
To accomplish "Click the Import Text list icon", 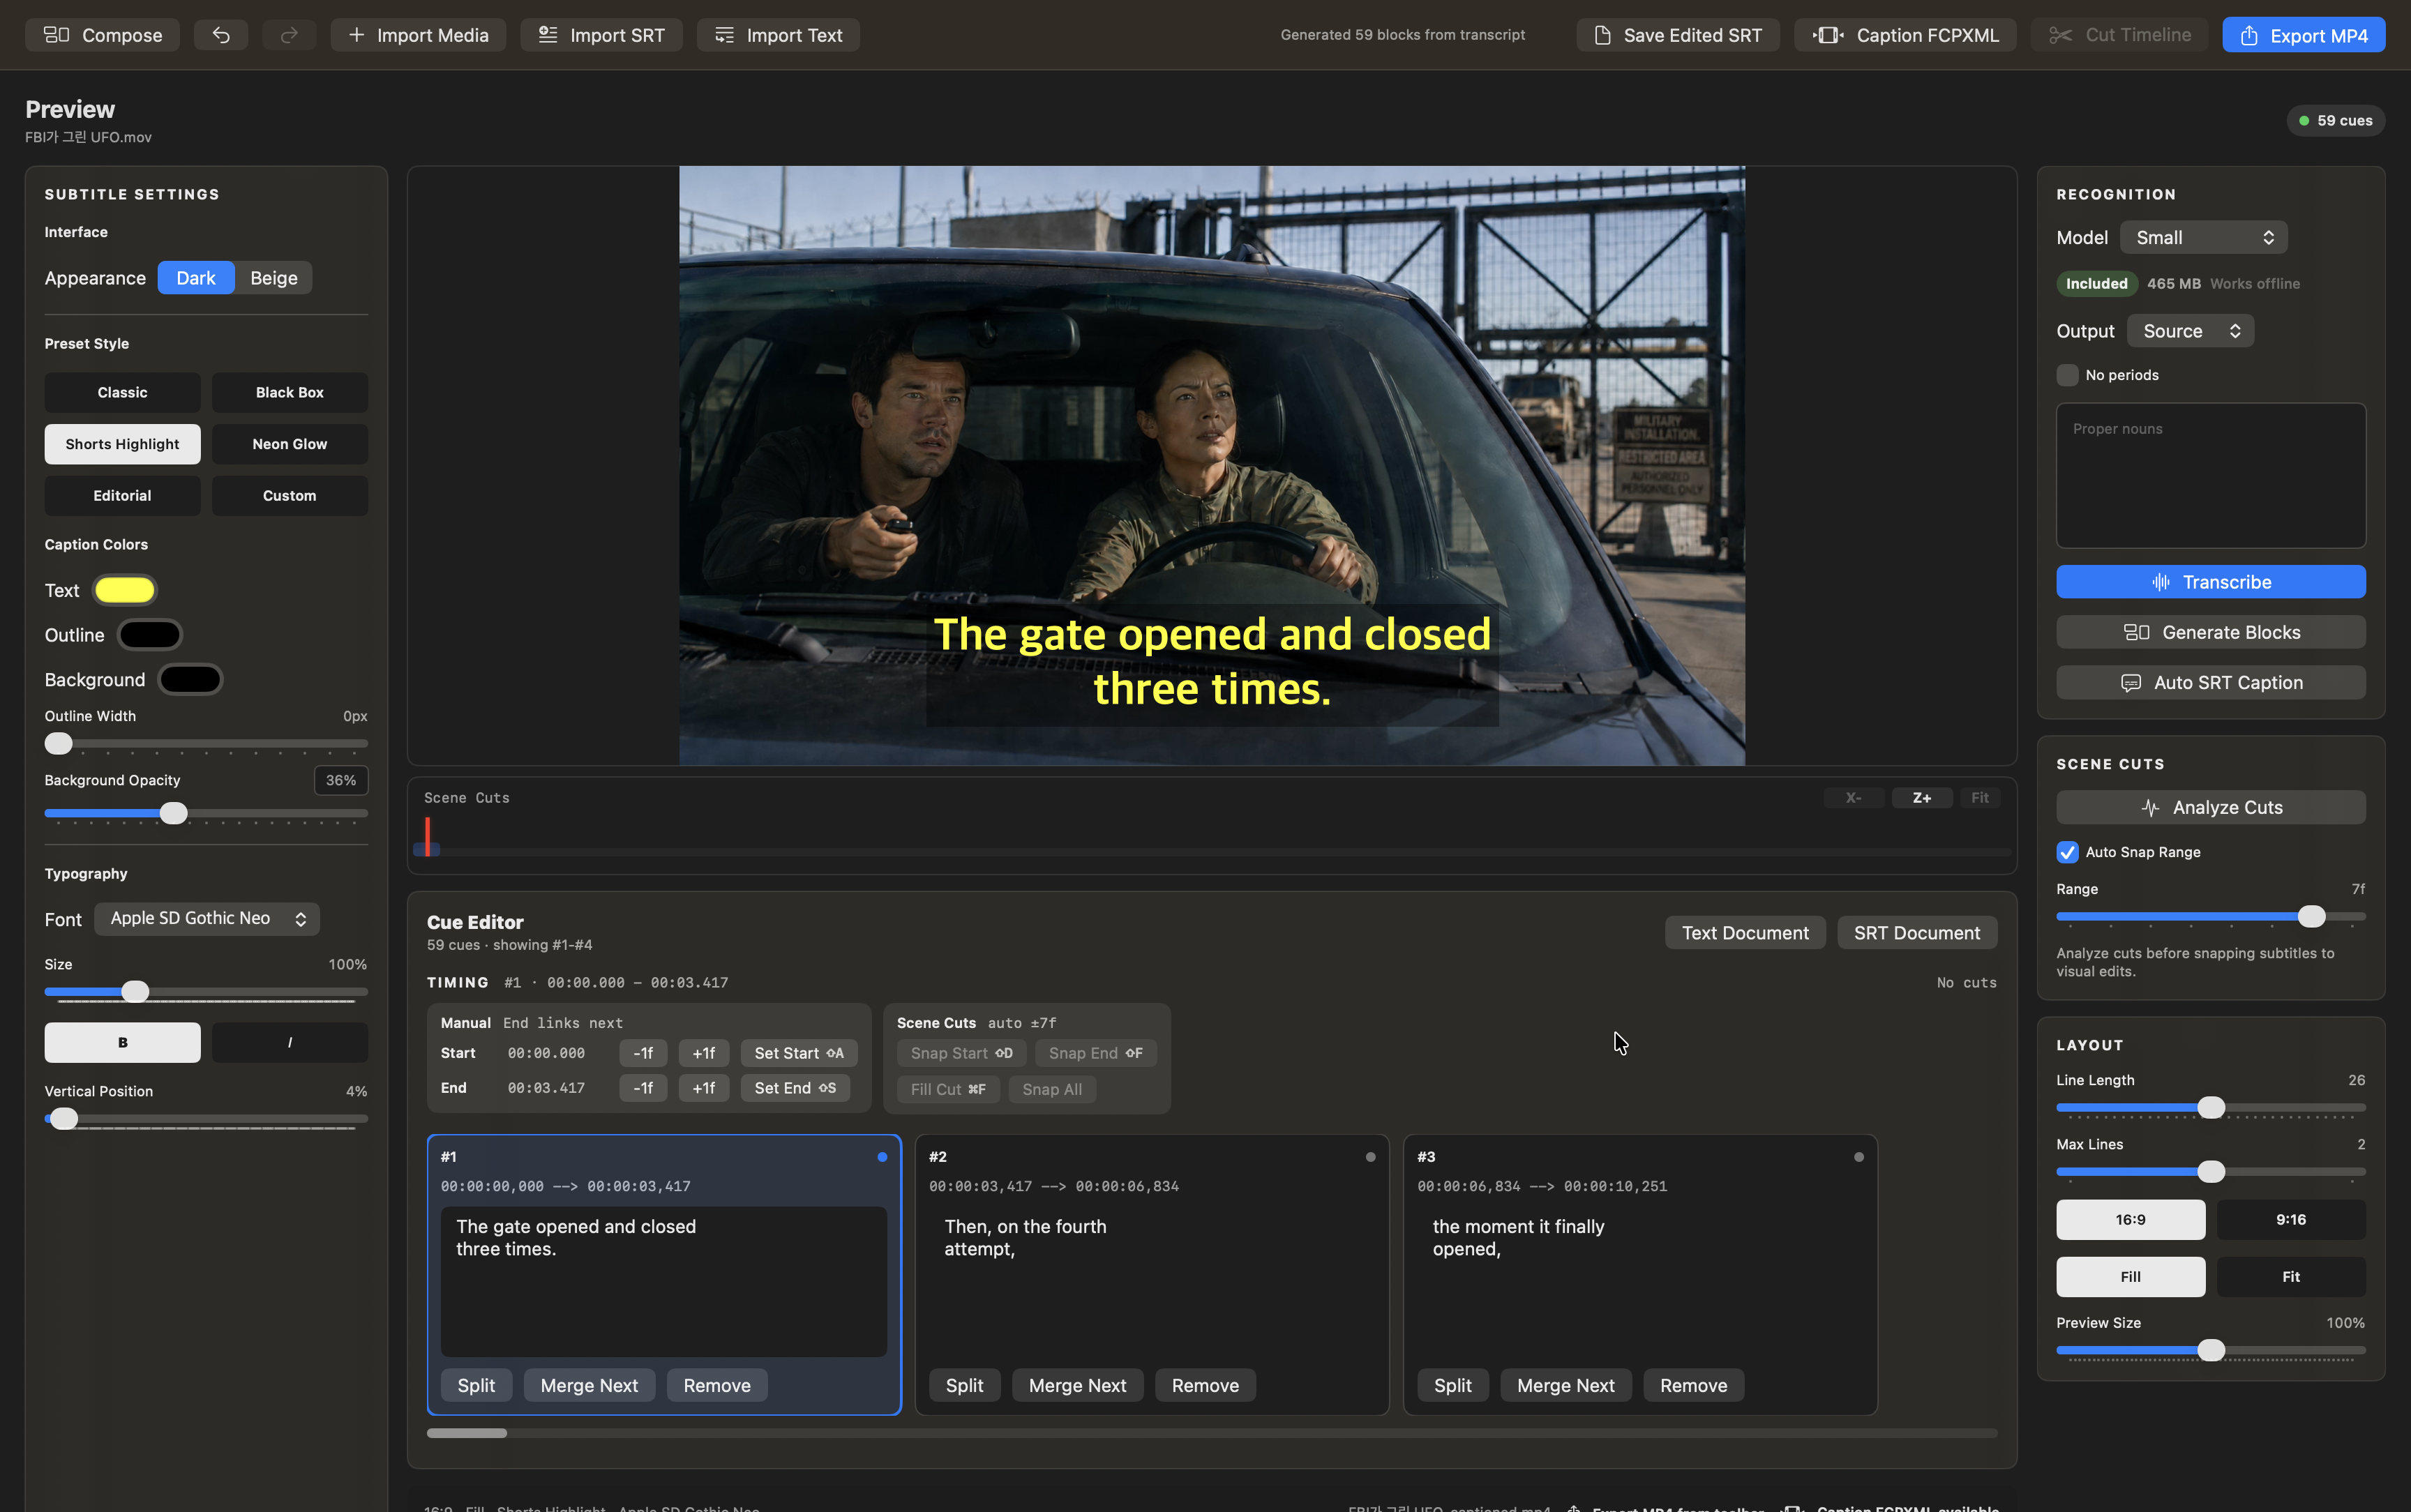I will 725,35.
